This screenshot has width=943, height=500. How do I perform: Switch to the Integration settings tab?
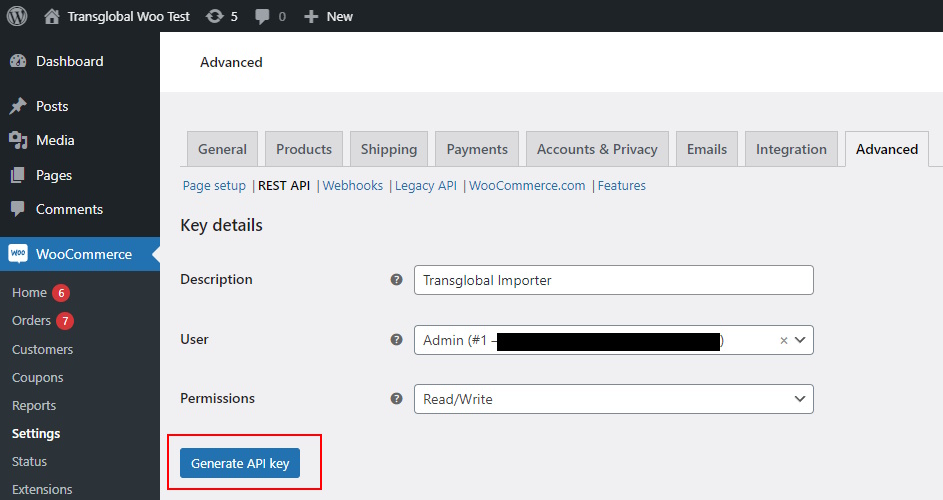point(791,149)
